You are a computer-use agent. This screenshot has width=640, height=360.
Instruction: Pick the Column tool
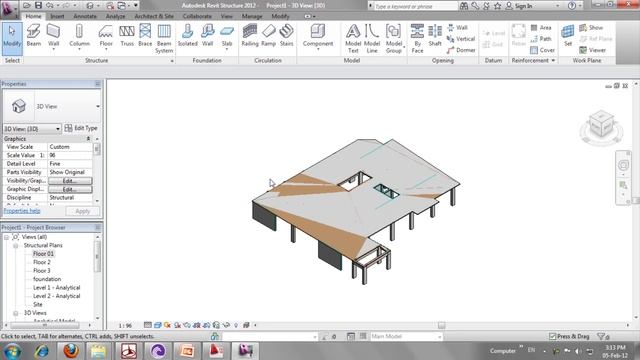(79, 37)
